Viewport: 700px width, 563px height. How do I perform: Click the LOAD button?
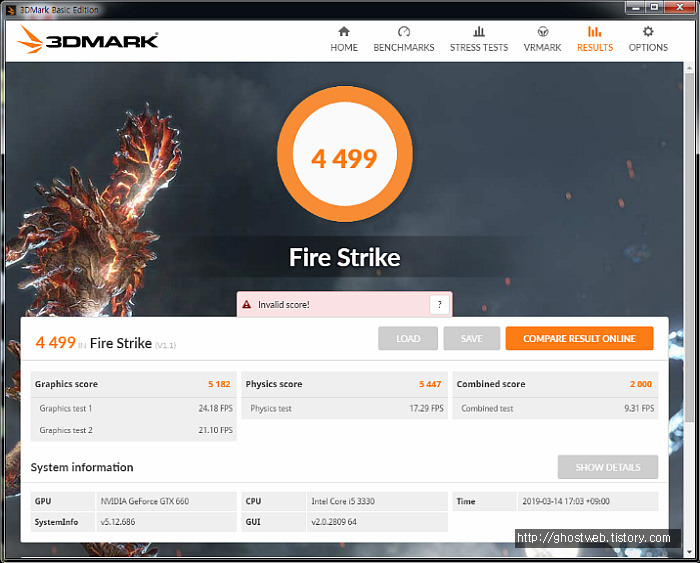(408, 338)
